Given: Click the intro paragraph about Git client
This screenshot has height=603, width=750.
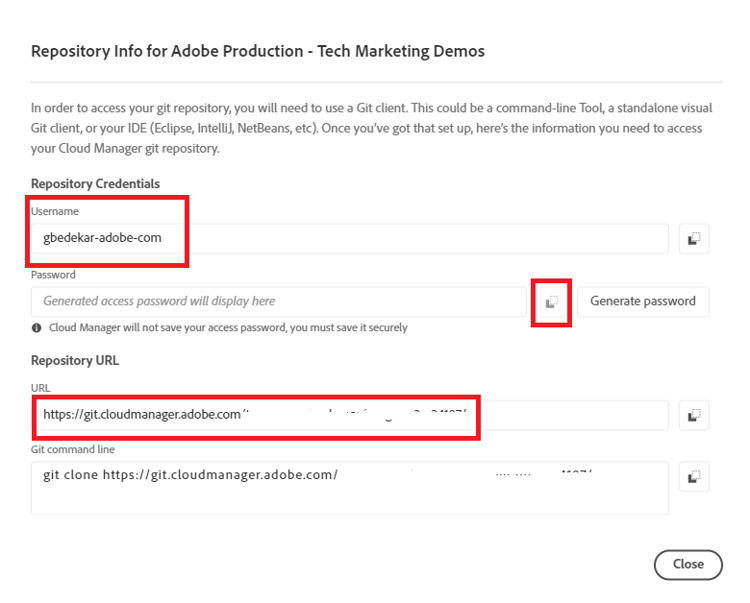Looking at the screenshot, I should (372, 128).
